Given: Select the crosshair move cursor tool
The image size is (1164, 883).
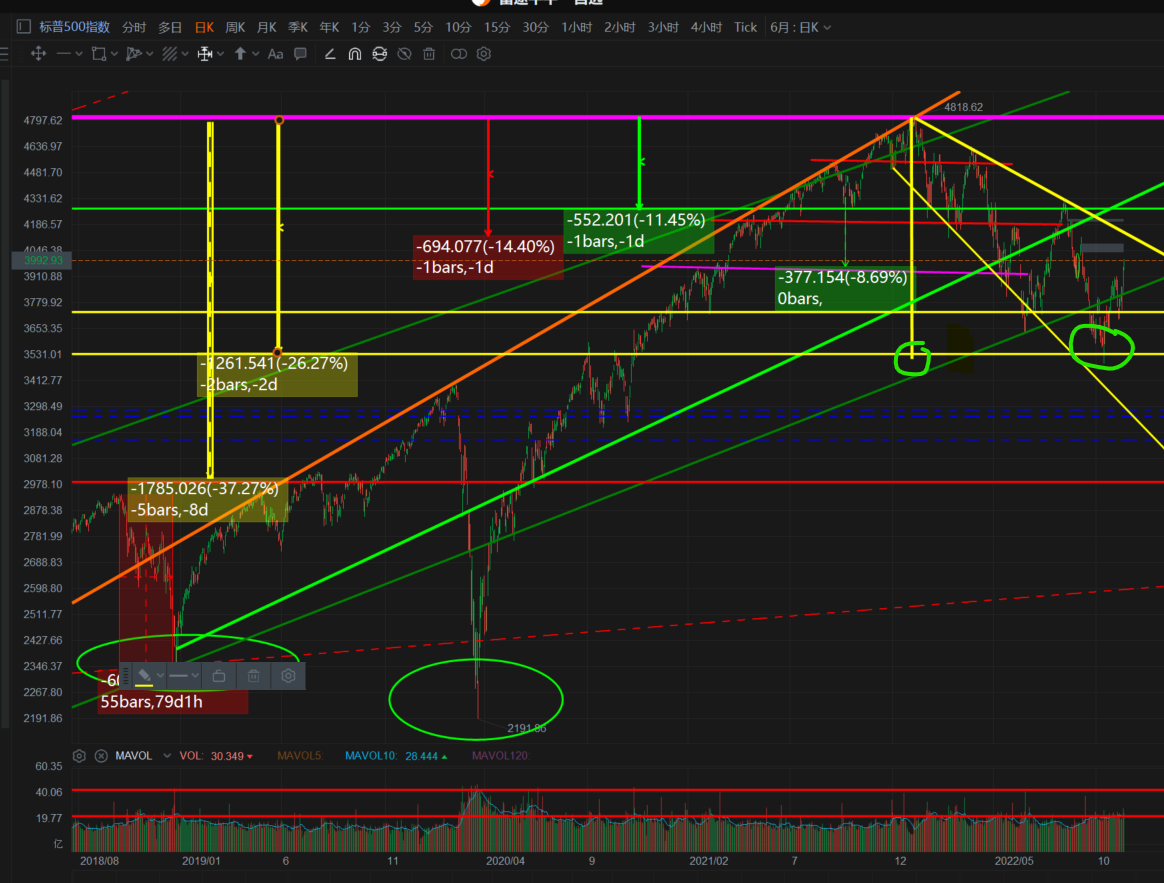Looking at the screenshot, I should pyautogui.click(x=39, y=54).
